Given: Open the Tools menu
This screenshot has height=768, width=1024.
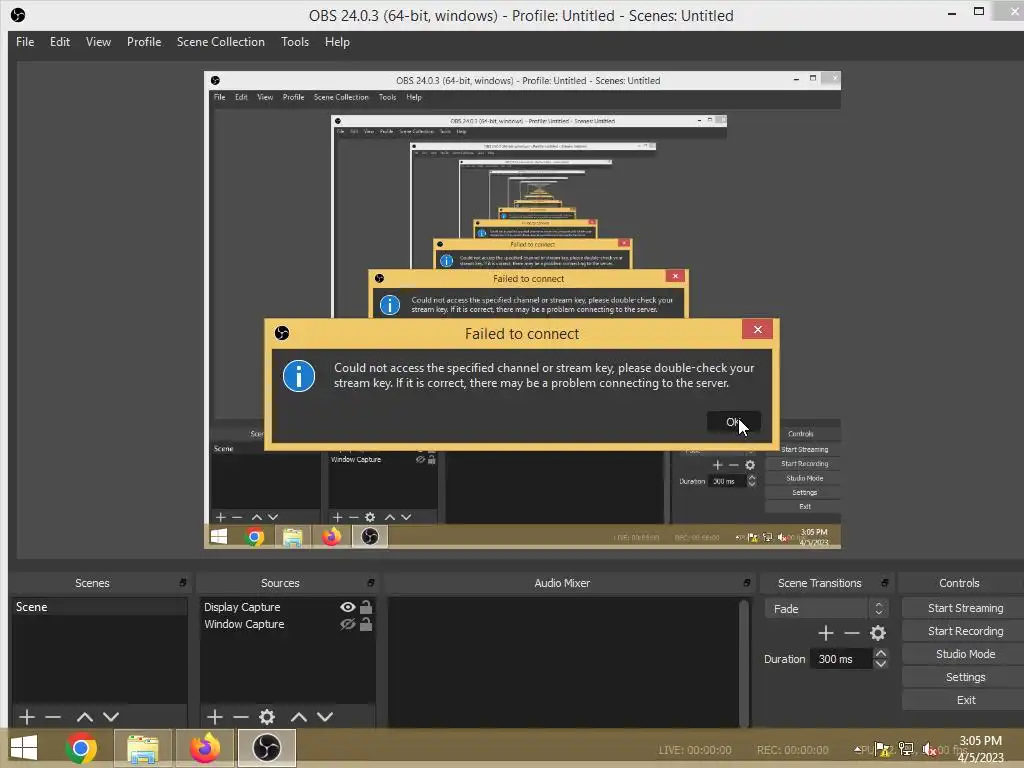Looking at the screenshot, I should coord(295,42).
